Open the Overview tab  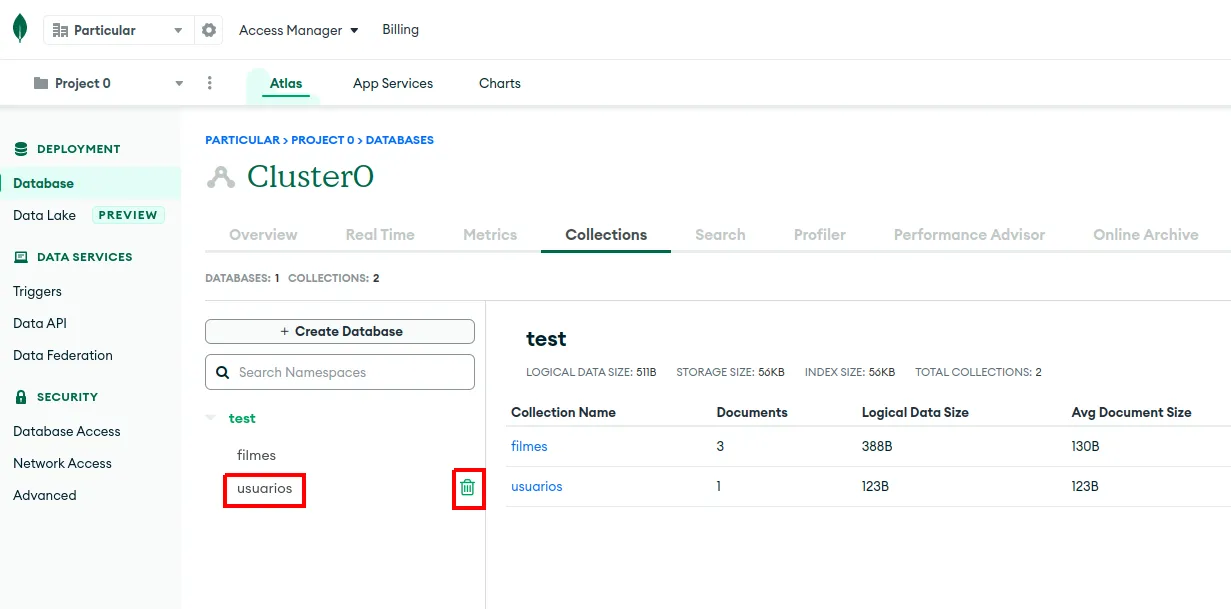pyautogui.click(x=263, y=235)
